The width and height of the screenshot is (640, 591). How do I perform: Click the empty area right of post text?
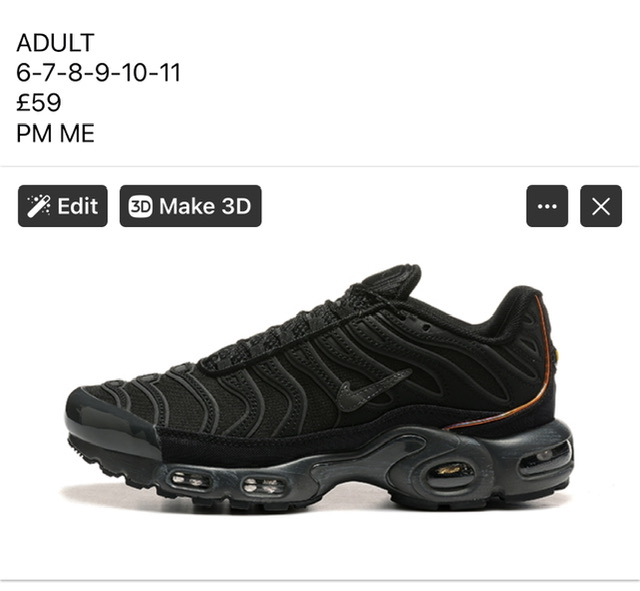pyautogui.click(x=408, y=86)
